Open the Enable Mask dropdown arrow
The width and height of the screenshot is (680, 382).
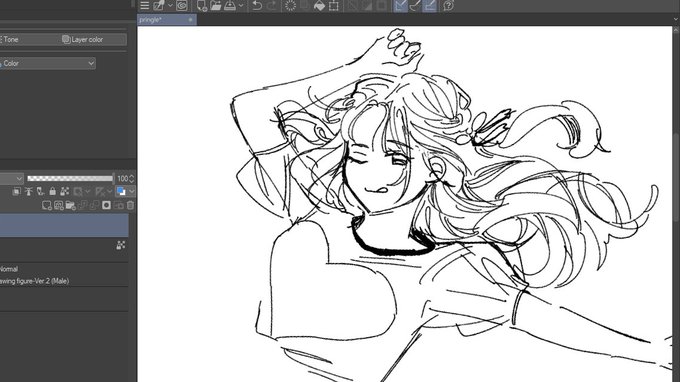tap(88, 191)
